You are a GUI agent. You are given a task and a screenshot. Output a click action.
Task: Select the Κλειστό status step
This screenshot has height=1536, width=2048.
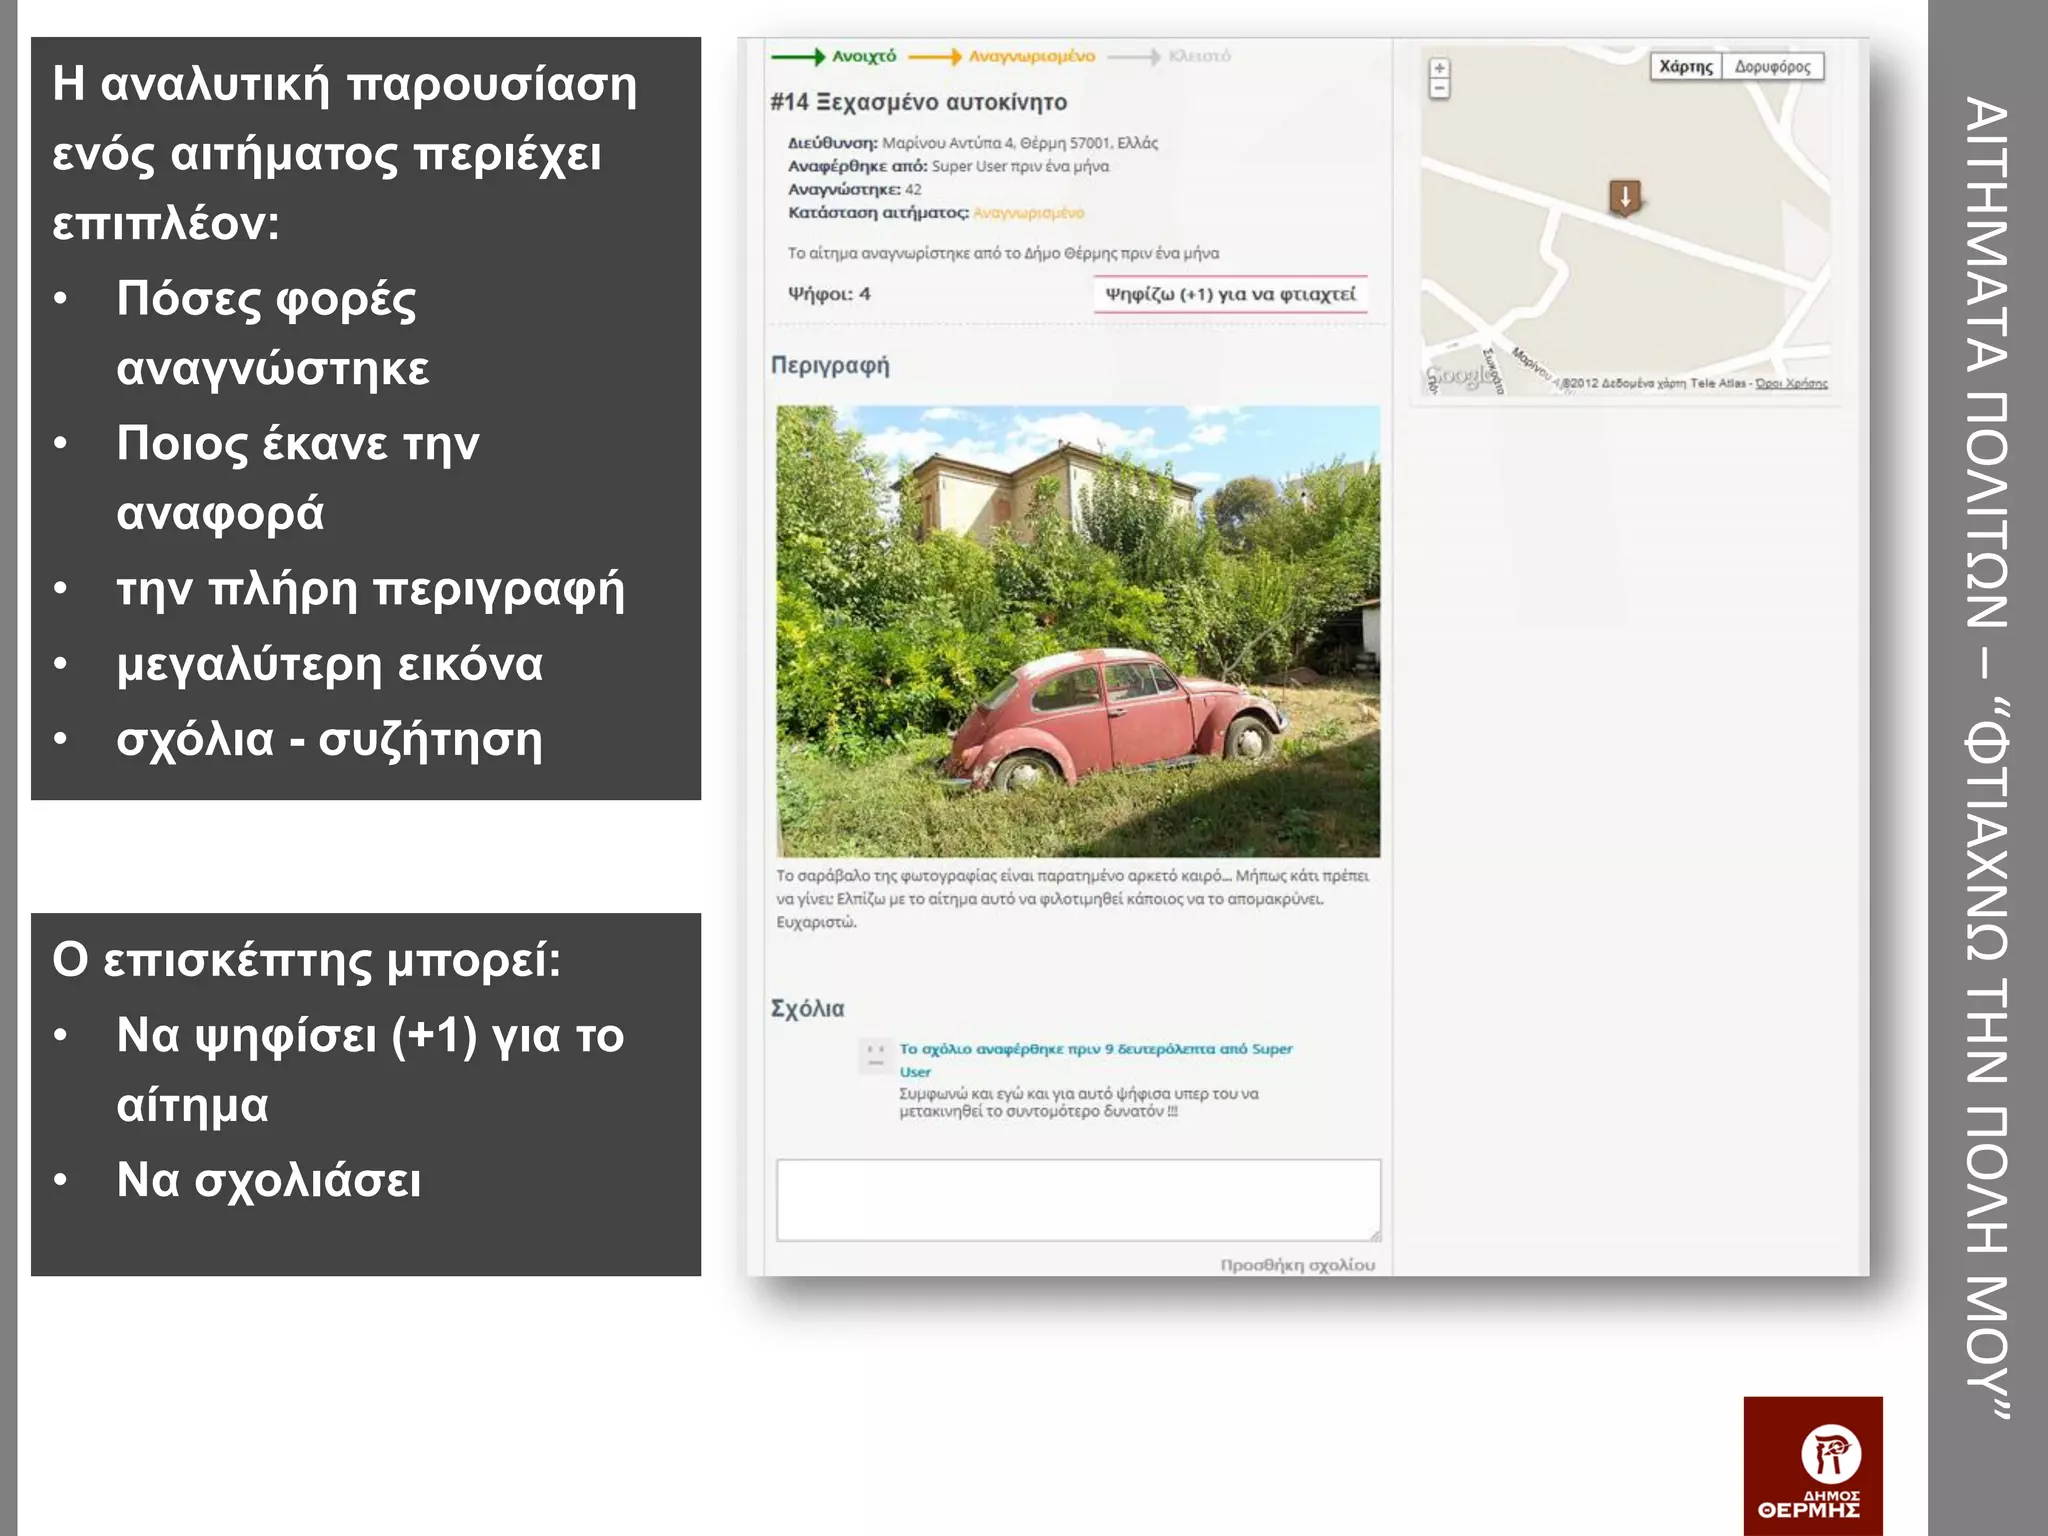pyautogui.click(x=1199, y=57)
